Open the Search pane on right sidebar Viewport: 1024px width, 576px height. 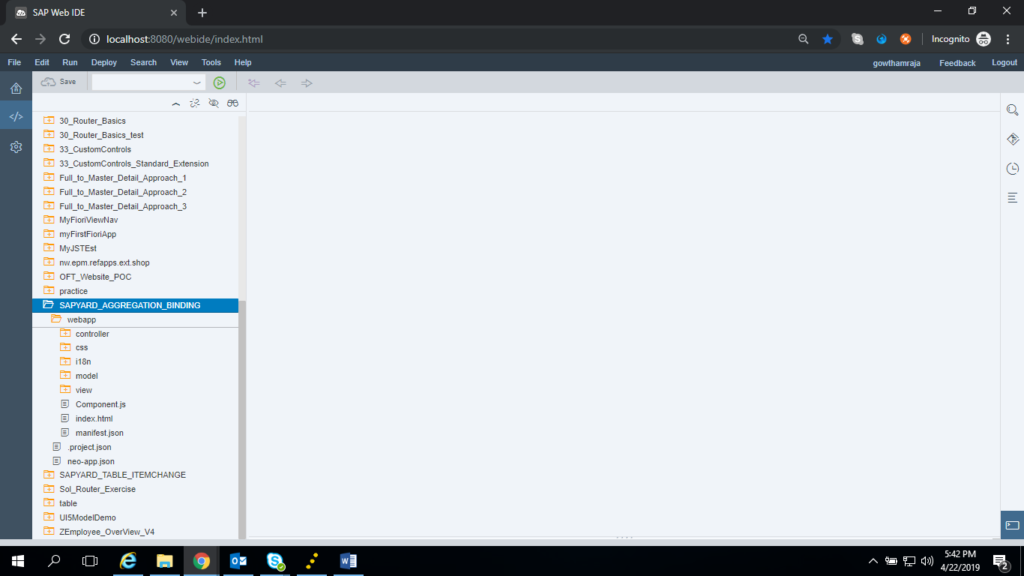(x=1012, y=110)
